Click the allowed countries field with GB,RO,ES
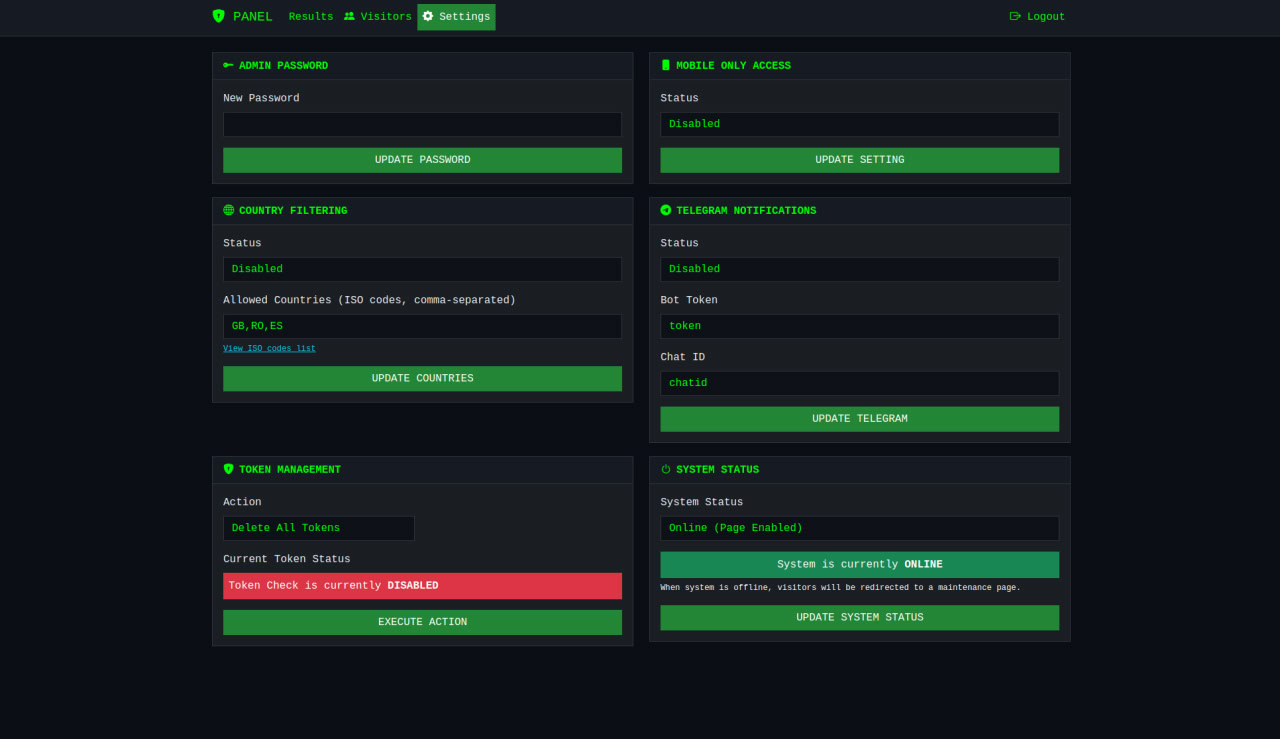 pyautogui.click(x=422, y=326)
